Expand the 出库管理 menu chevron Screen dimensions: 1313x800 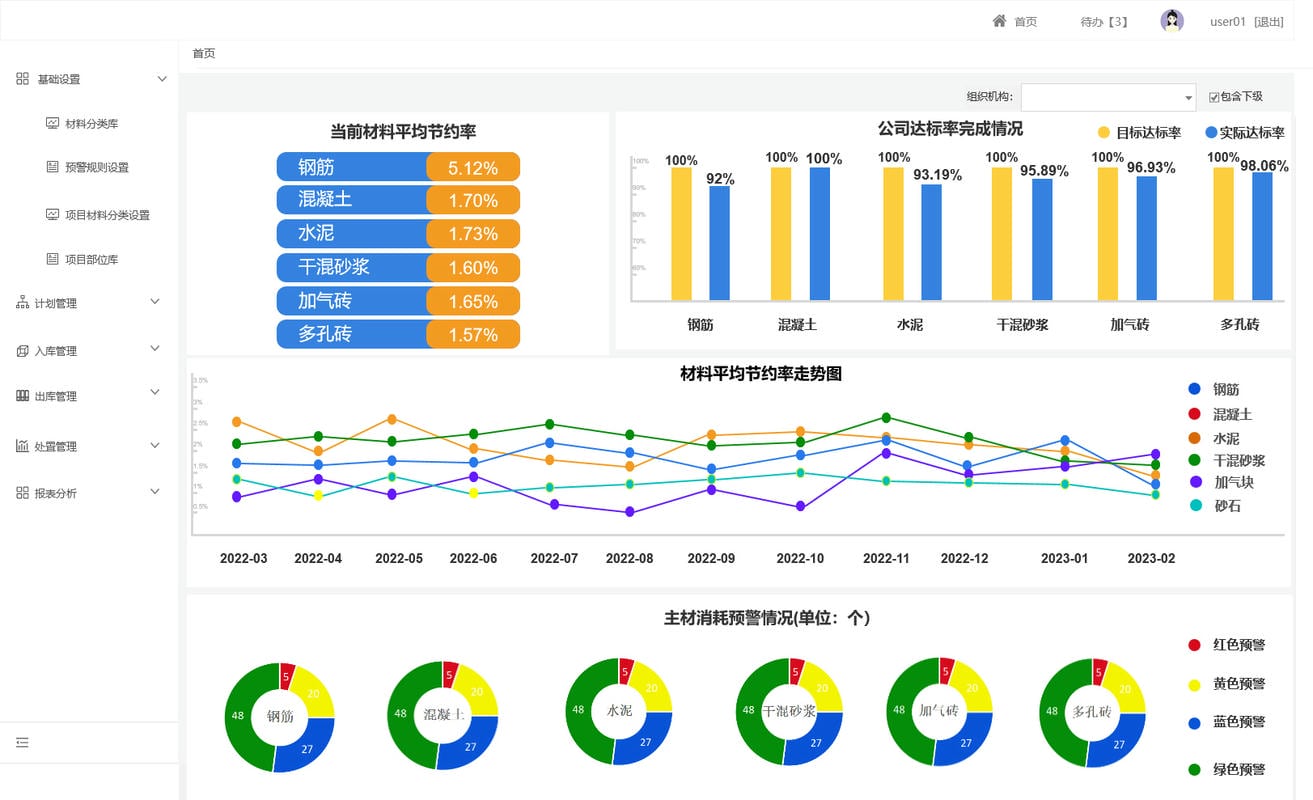click(x=155, y=393)
